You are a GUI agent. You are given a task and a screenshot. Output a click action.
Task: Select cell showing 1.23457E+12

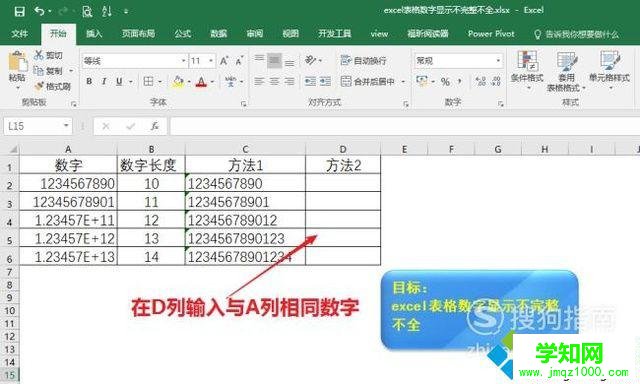(x=68, y=238)
